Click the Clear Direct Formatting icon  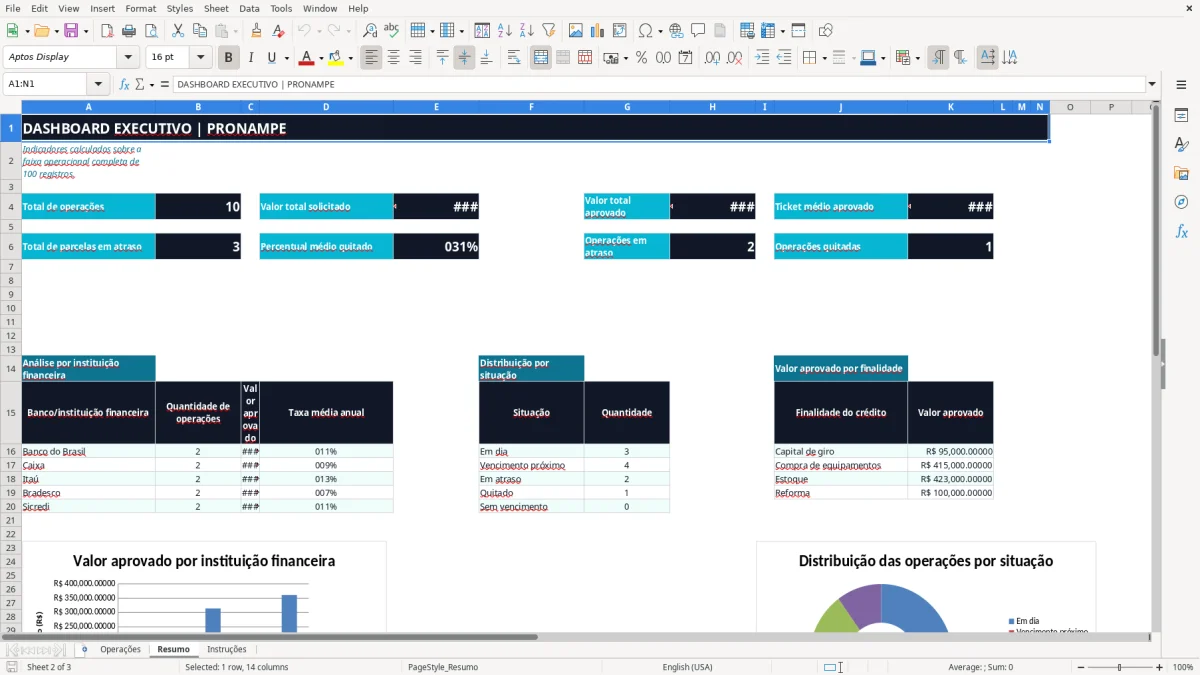coord(278,31)
